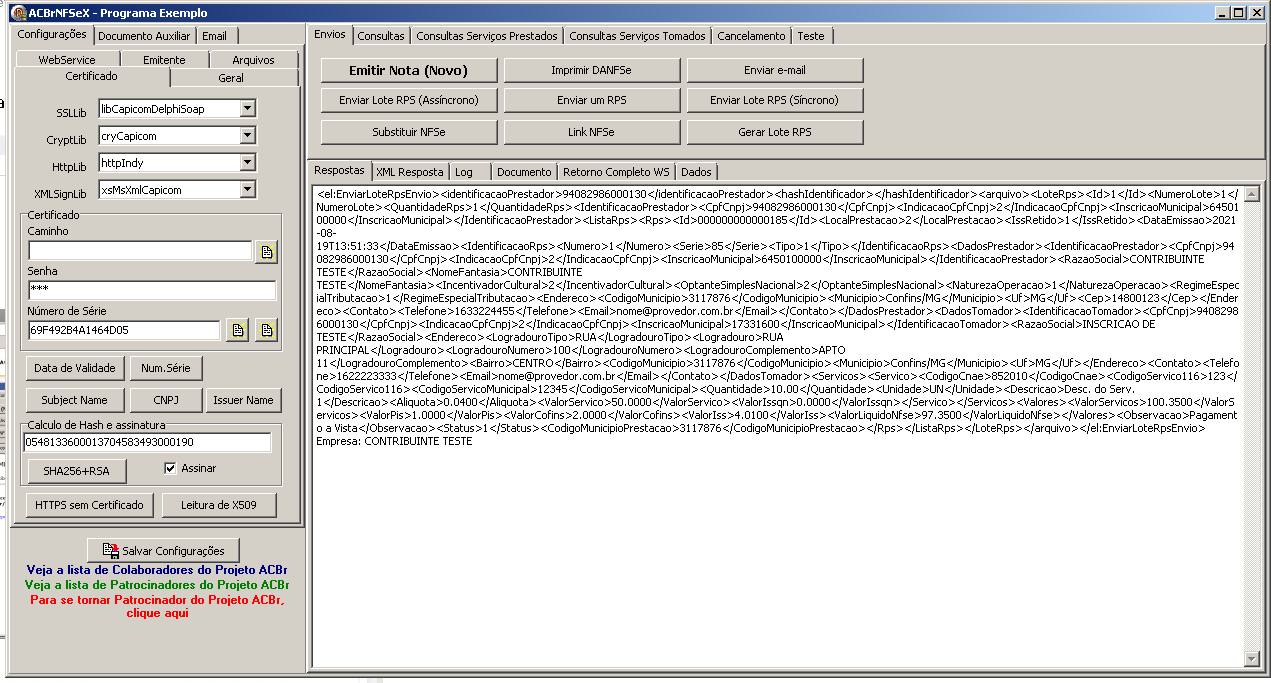Click the HTTPS sem Certificado button

coord(90,505)
